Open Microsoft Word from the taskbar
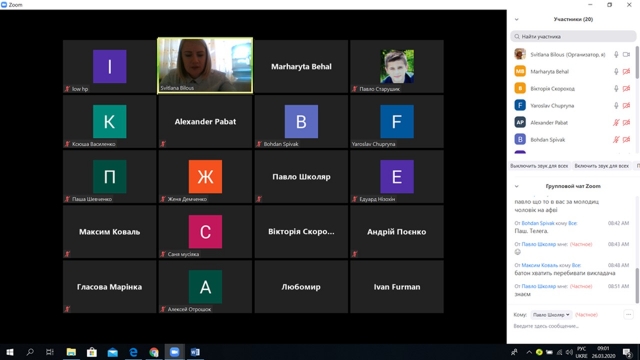 195,352
